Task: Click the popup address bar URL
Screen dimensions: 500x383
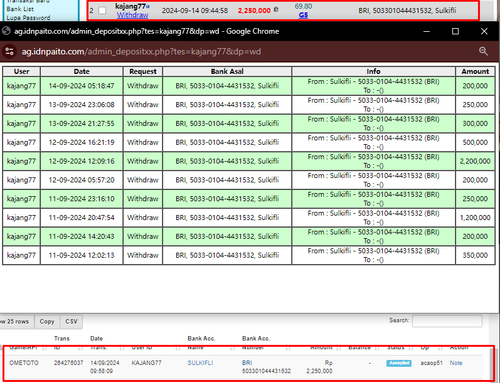Action: 141,52
